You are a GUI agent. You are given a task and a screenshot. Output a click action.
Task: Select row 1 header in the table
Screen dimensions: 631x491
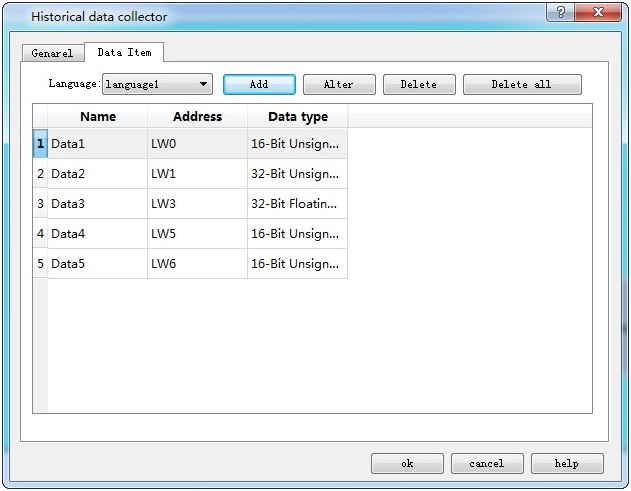(x=40, y=144)
